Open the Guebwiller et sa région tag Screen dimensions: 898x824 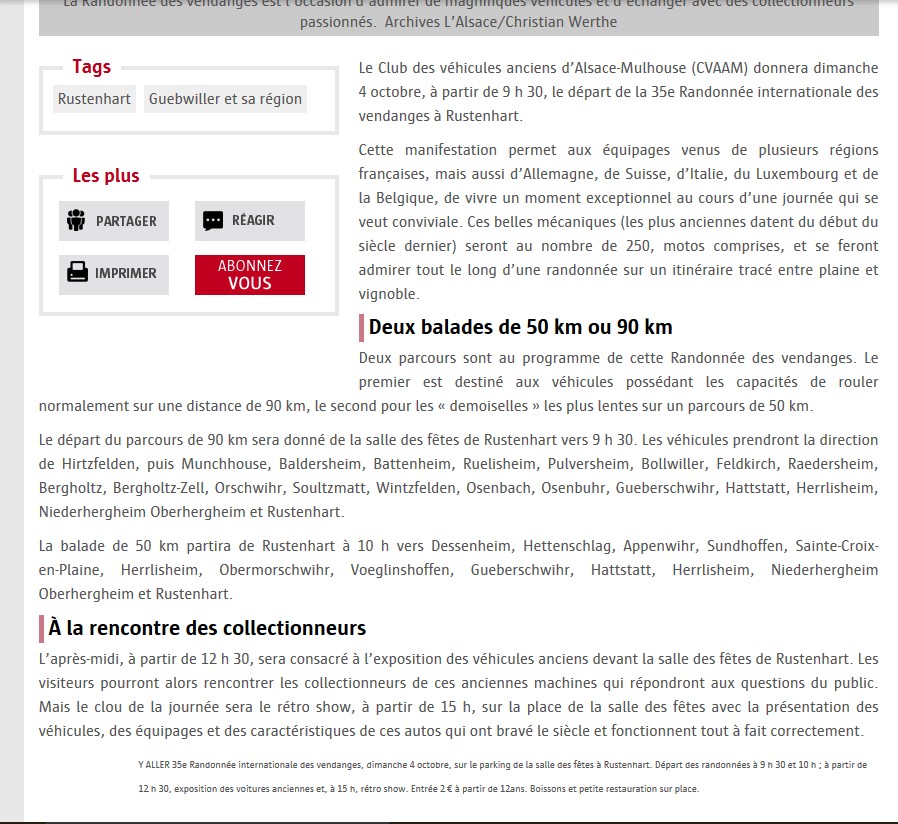225,99
